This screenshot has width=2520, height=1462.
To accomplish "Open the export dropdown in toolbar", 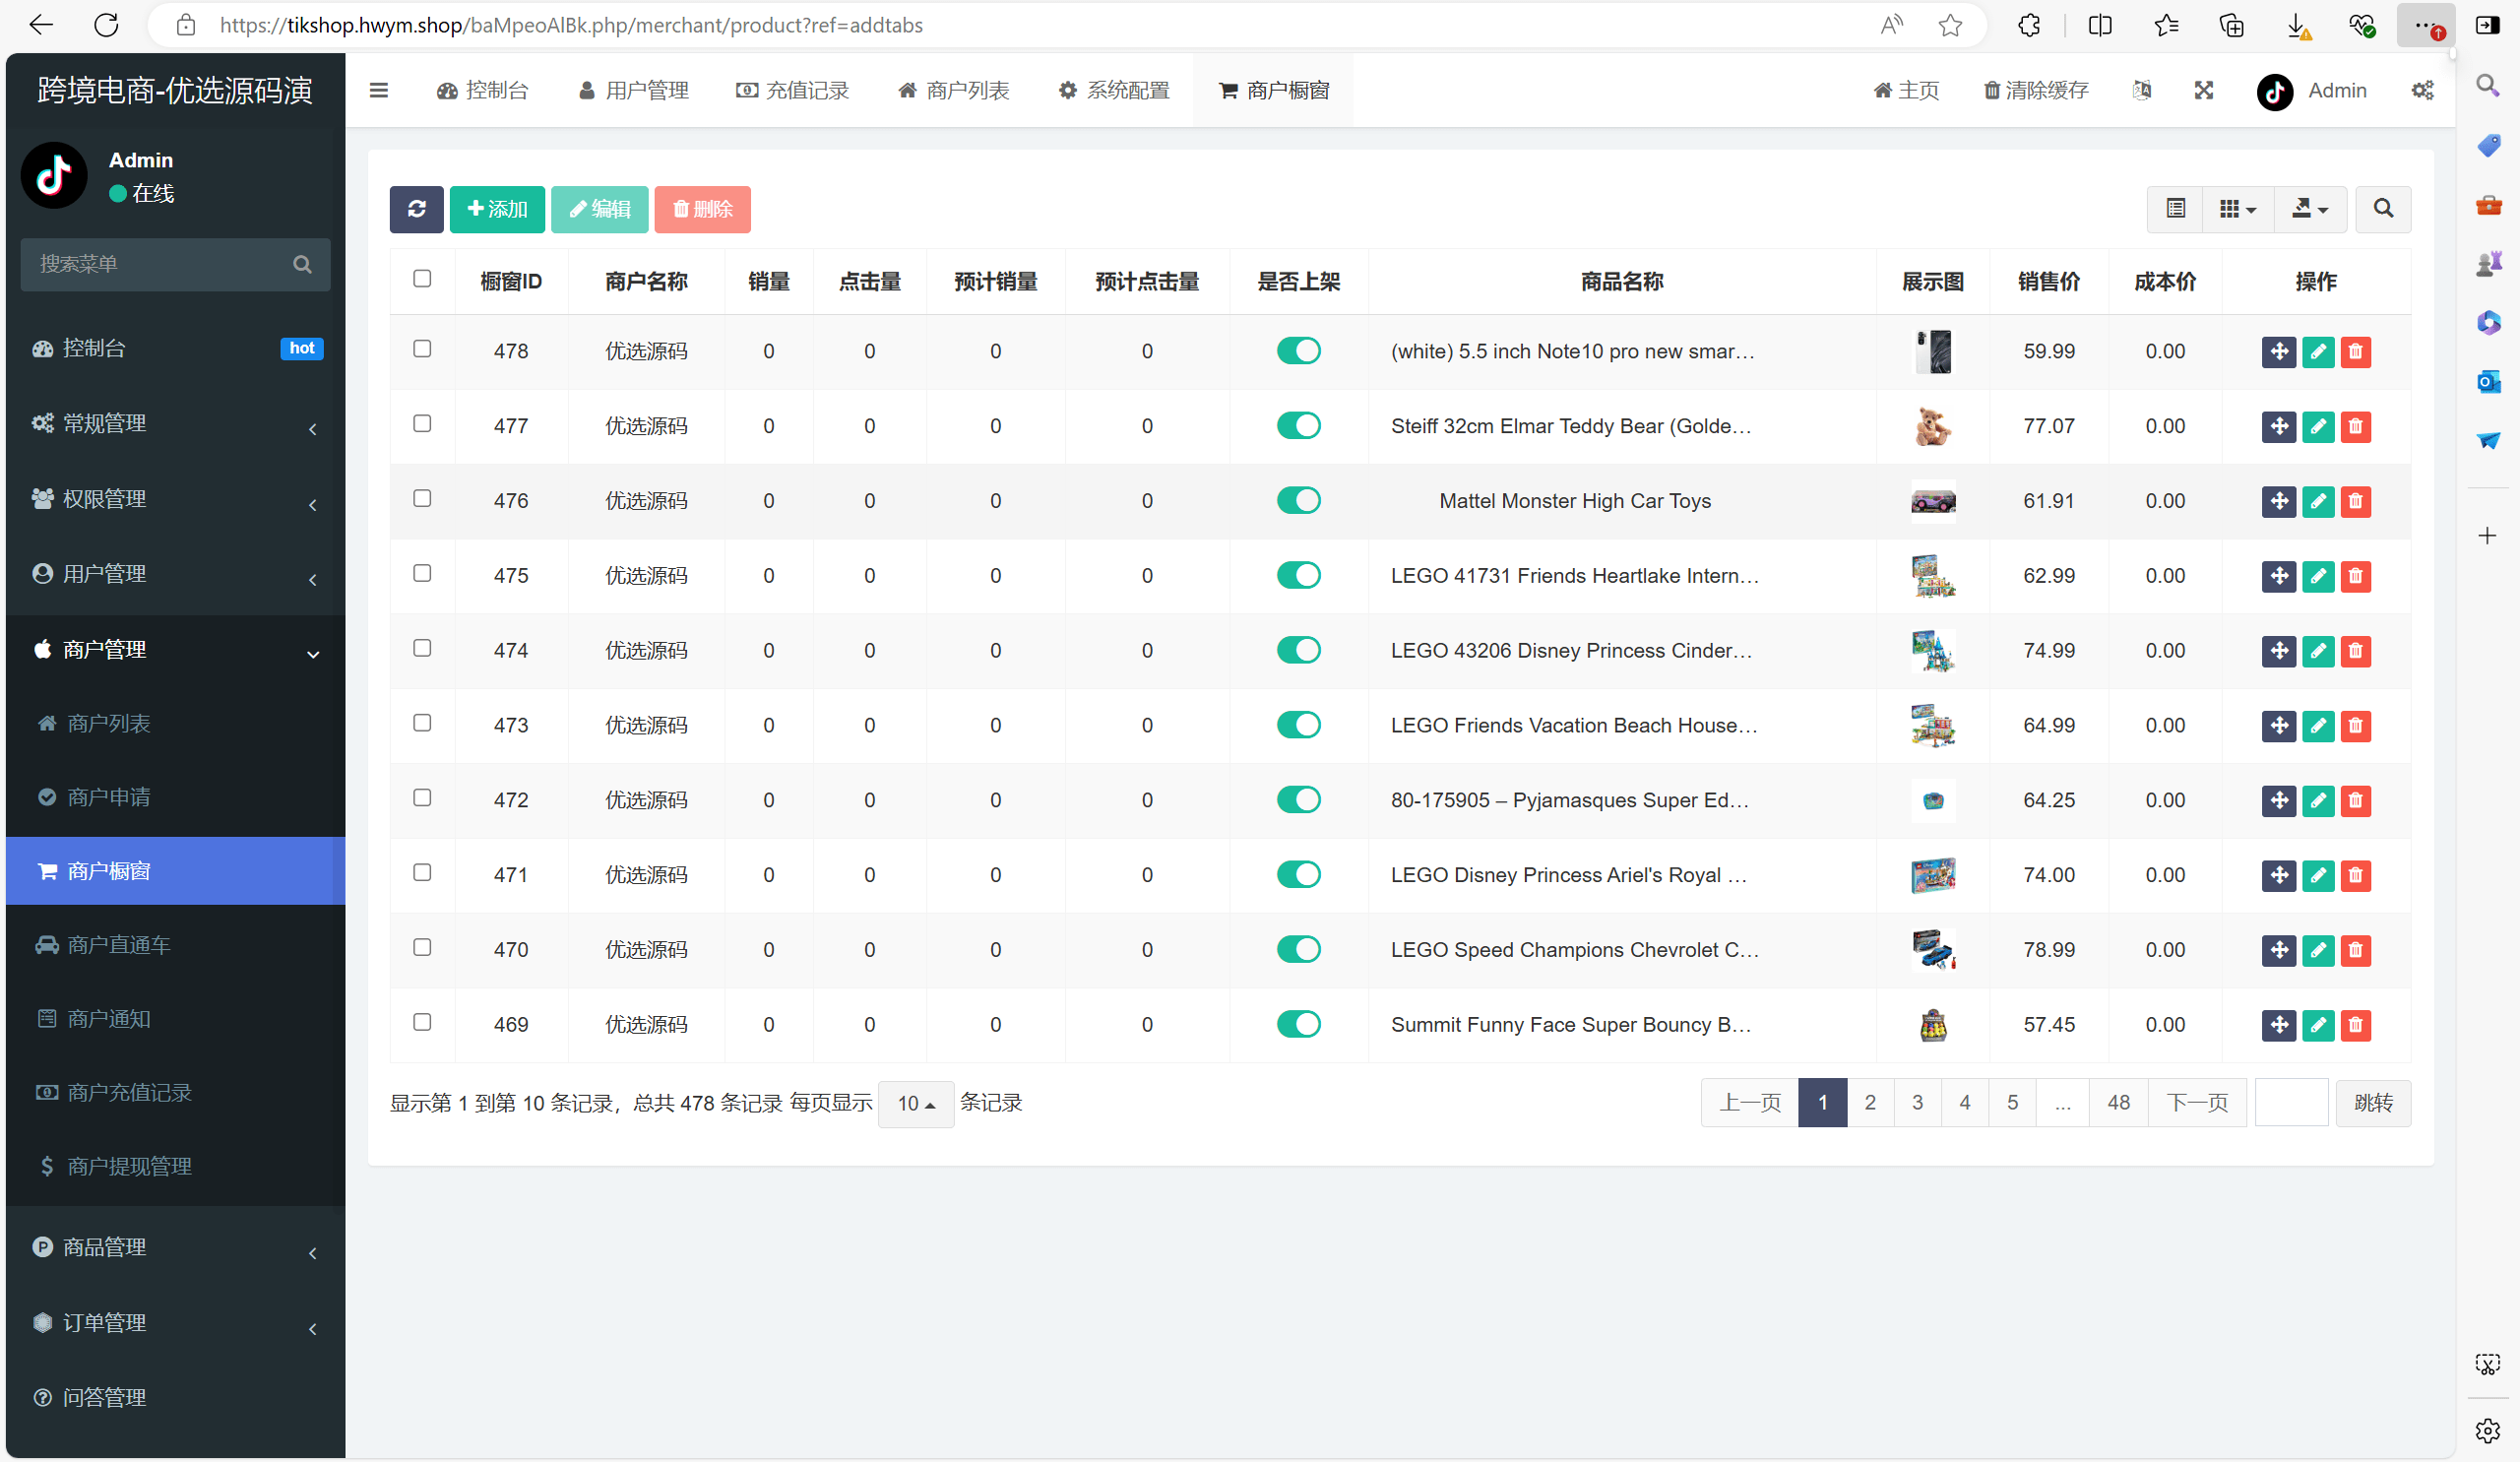I will tap(2310, 208).
